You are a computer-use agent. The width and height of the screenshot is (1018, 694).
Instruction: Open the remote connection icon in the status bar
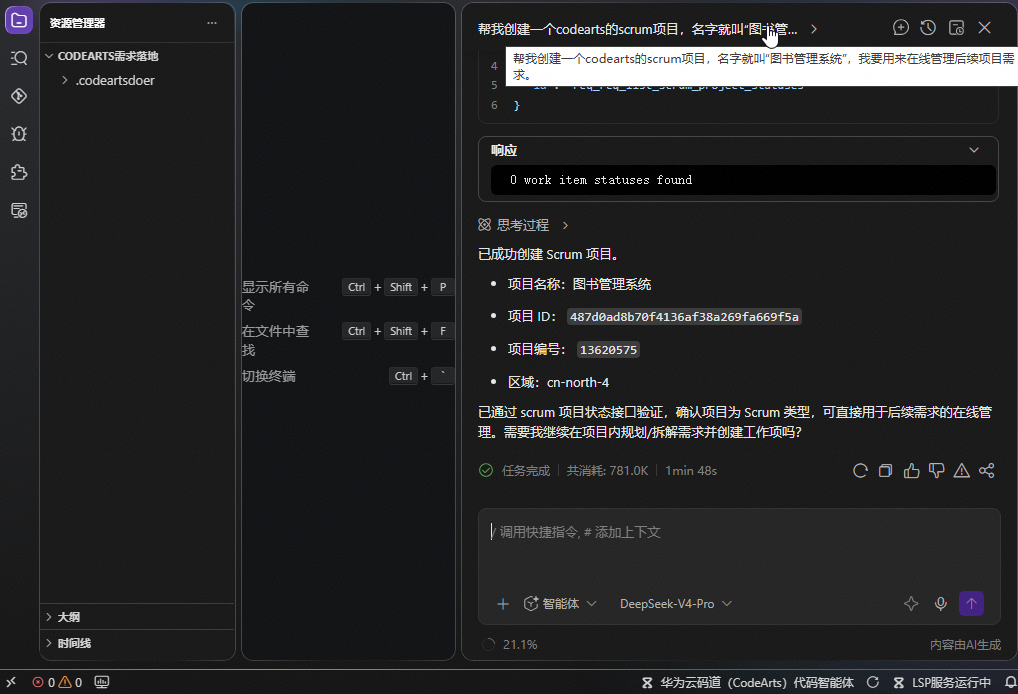tap(11, 682)
